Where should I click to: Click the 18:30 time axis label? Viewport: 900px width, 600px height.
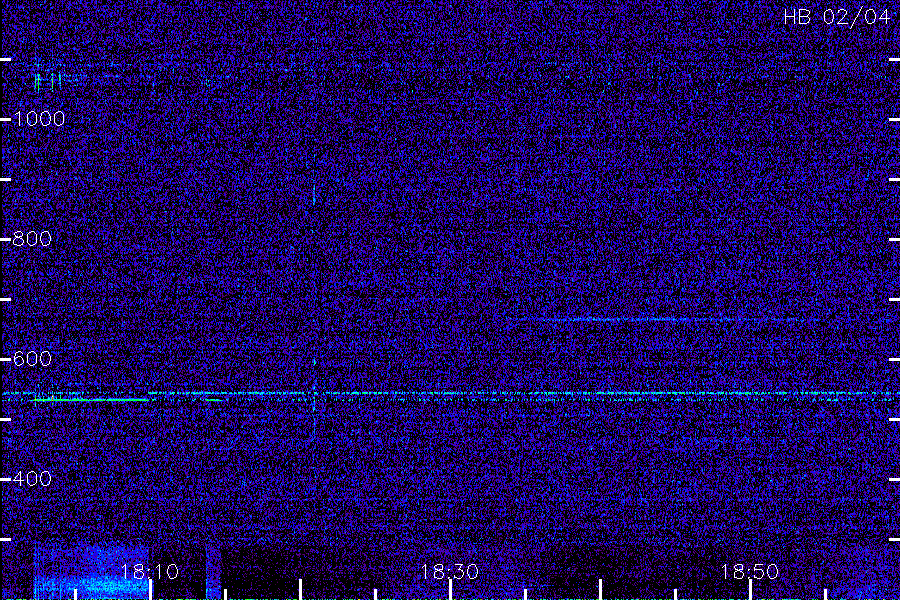pos(450,572)
